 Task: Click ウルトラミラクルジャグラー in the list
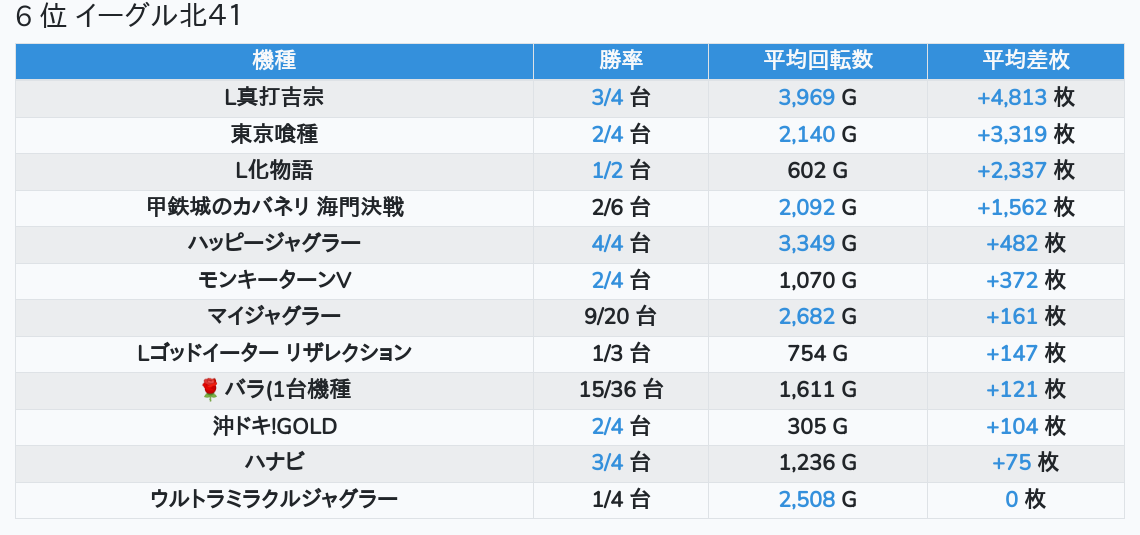click(x=274, y=499)
